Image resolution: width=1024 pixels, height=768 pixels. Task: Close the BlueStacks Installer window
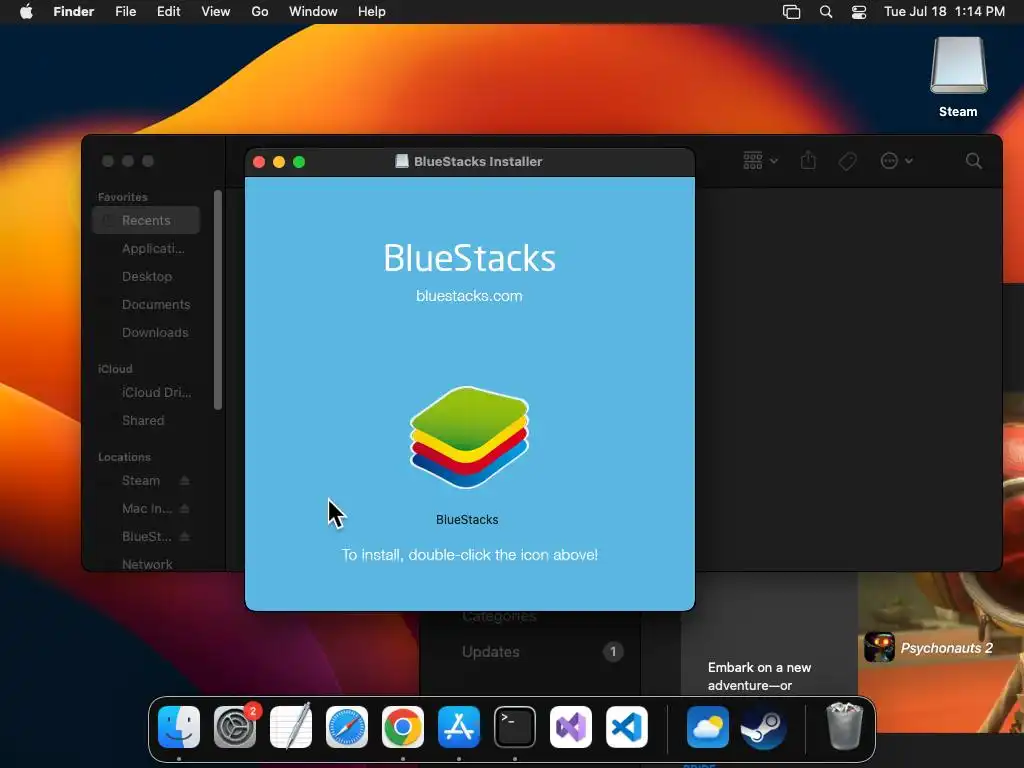coord(259,162)
